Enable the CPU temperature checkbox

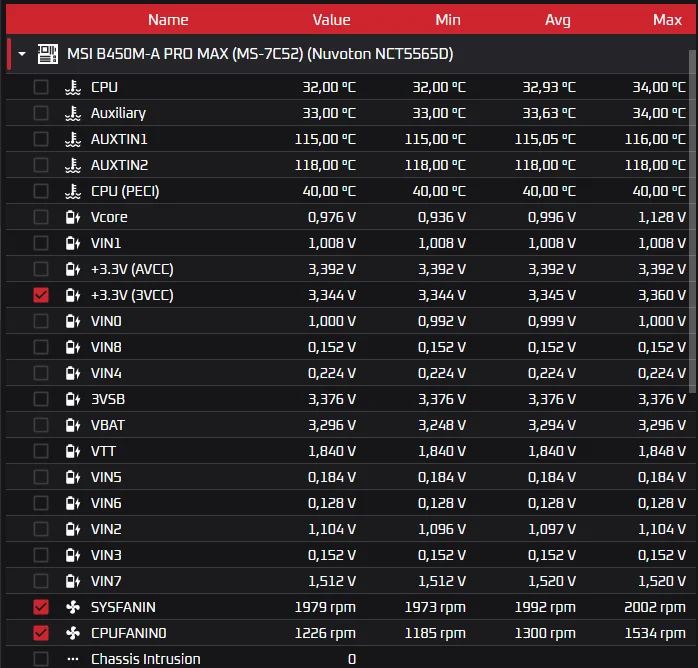41,87
